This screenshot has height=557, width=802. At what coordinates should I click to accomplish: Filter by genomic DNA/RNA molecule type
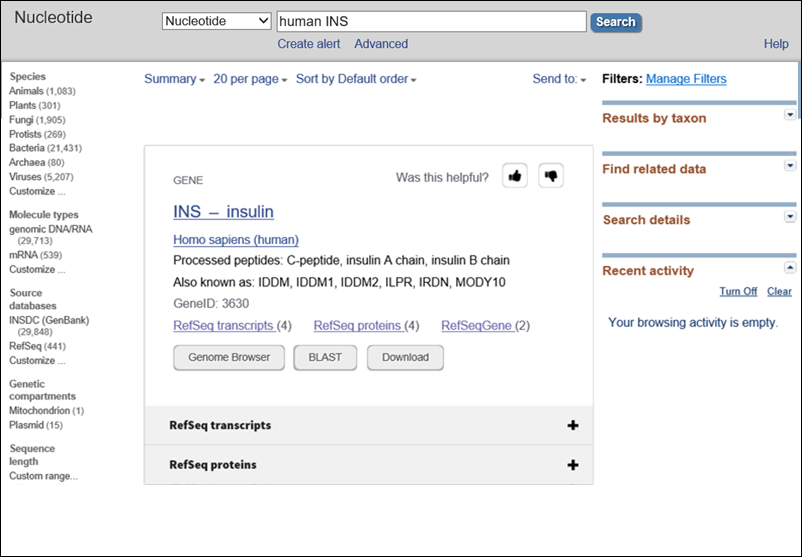point(51,234)
